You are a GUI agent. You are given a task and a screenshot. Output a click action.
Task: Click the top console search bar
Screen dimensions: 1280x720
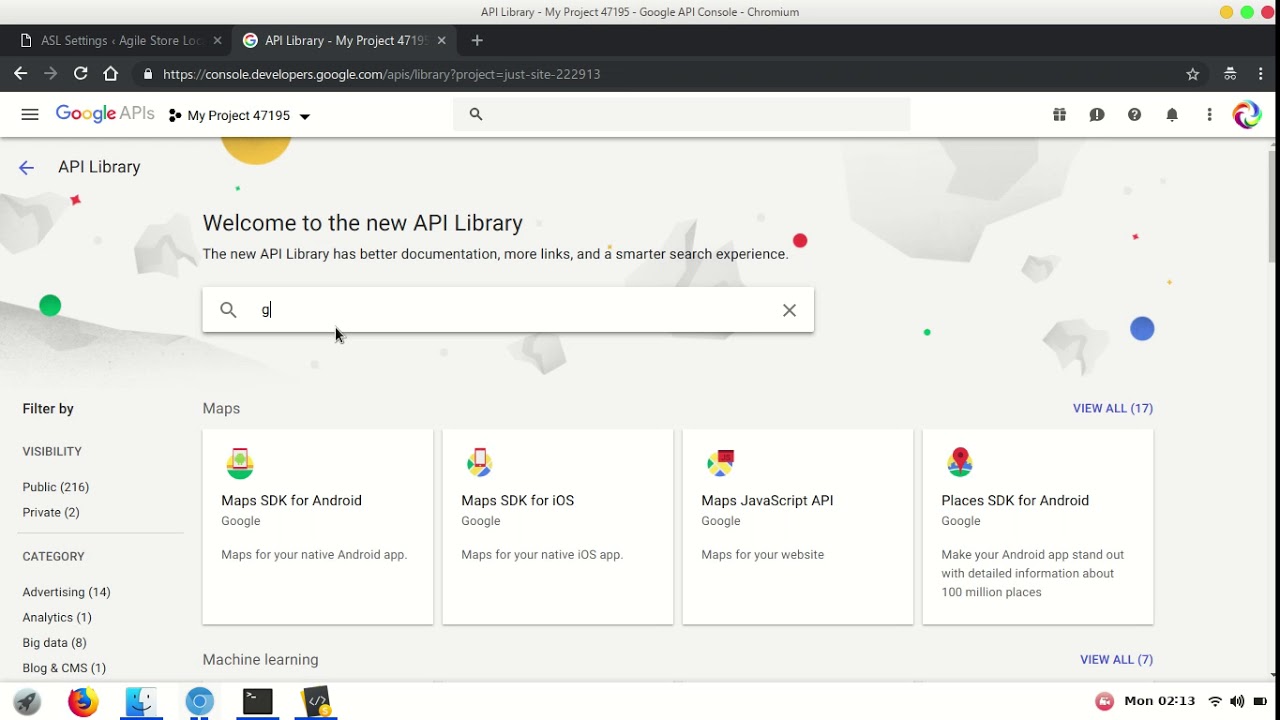click(682, 114)
